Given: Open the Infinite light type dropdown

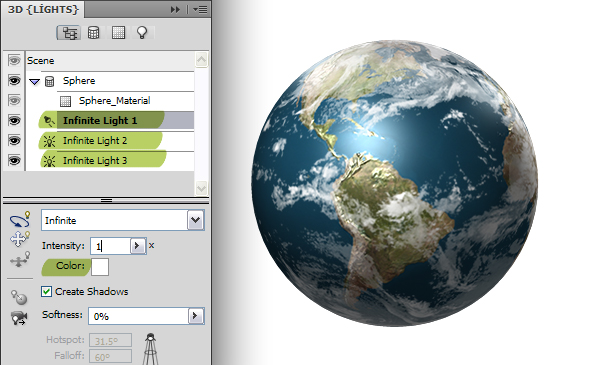Looking at the screenshot, I should (x=196, y=220).
